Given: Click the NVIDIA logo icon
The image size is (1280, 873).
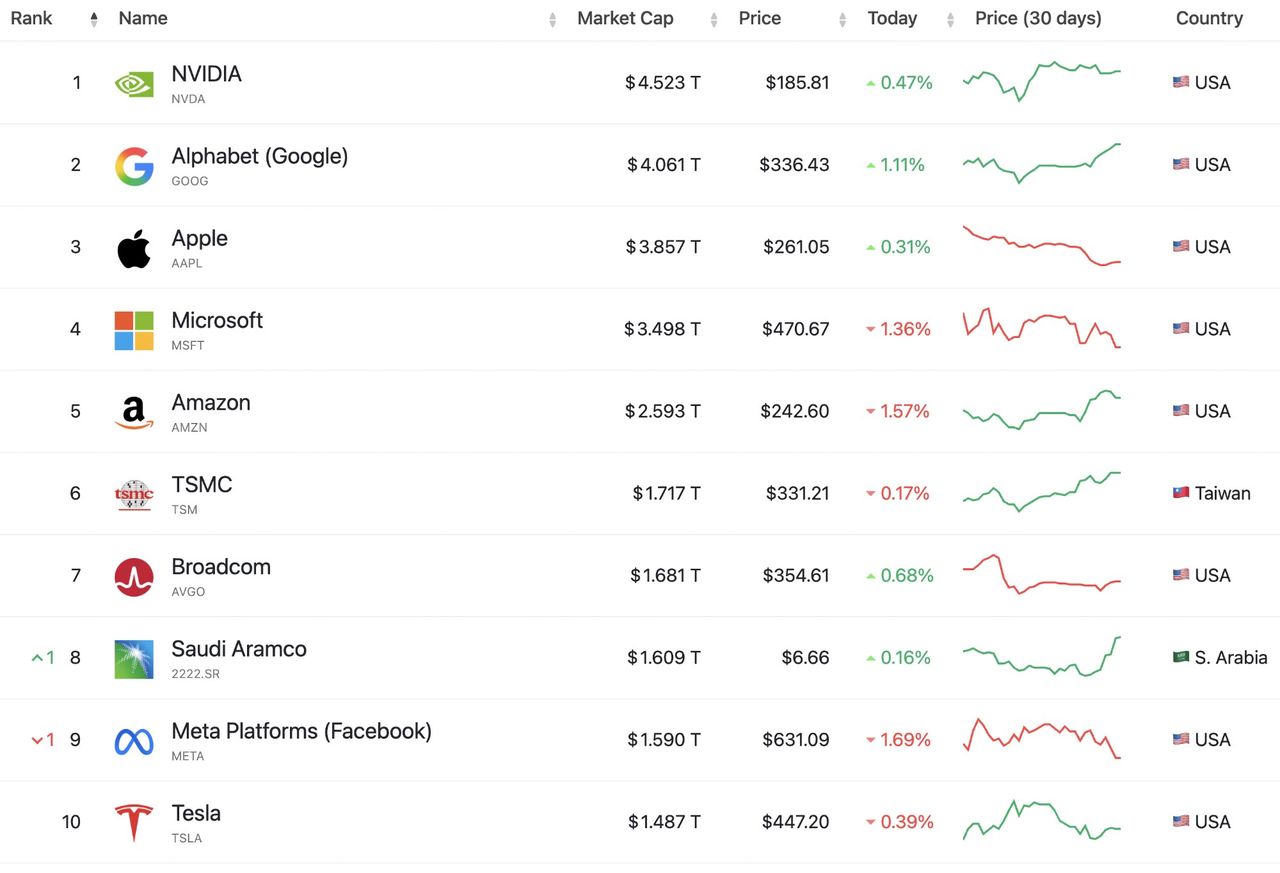Looking at the screenshot, I should click(134, 84).
